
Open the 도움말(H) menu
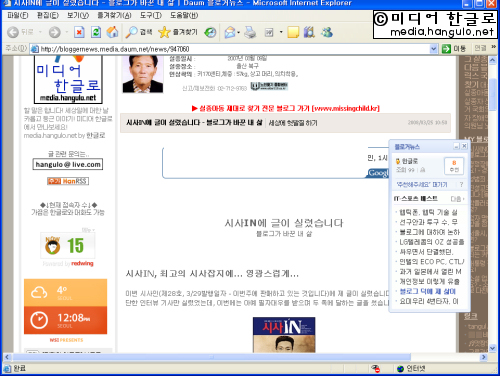[x=184, y=15]
